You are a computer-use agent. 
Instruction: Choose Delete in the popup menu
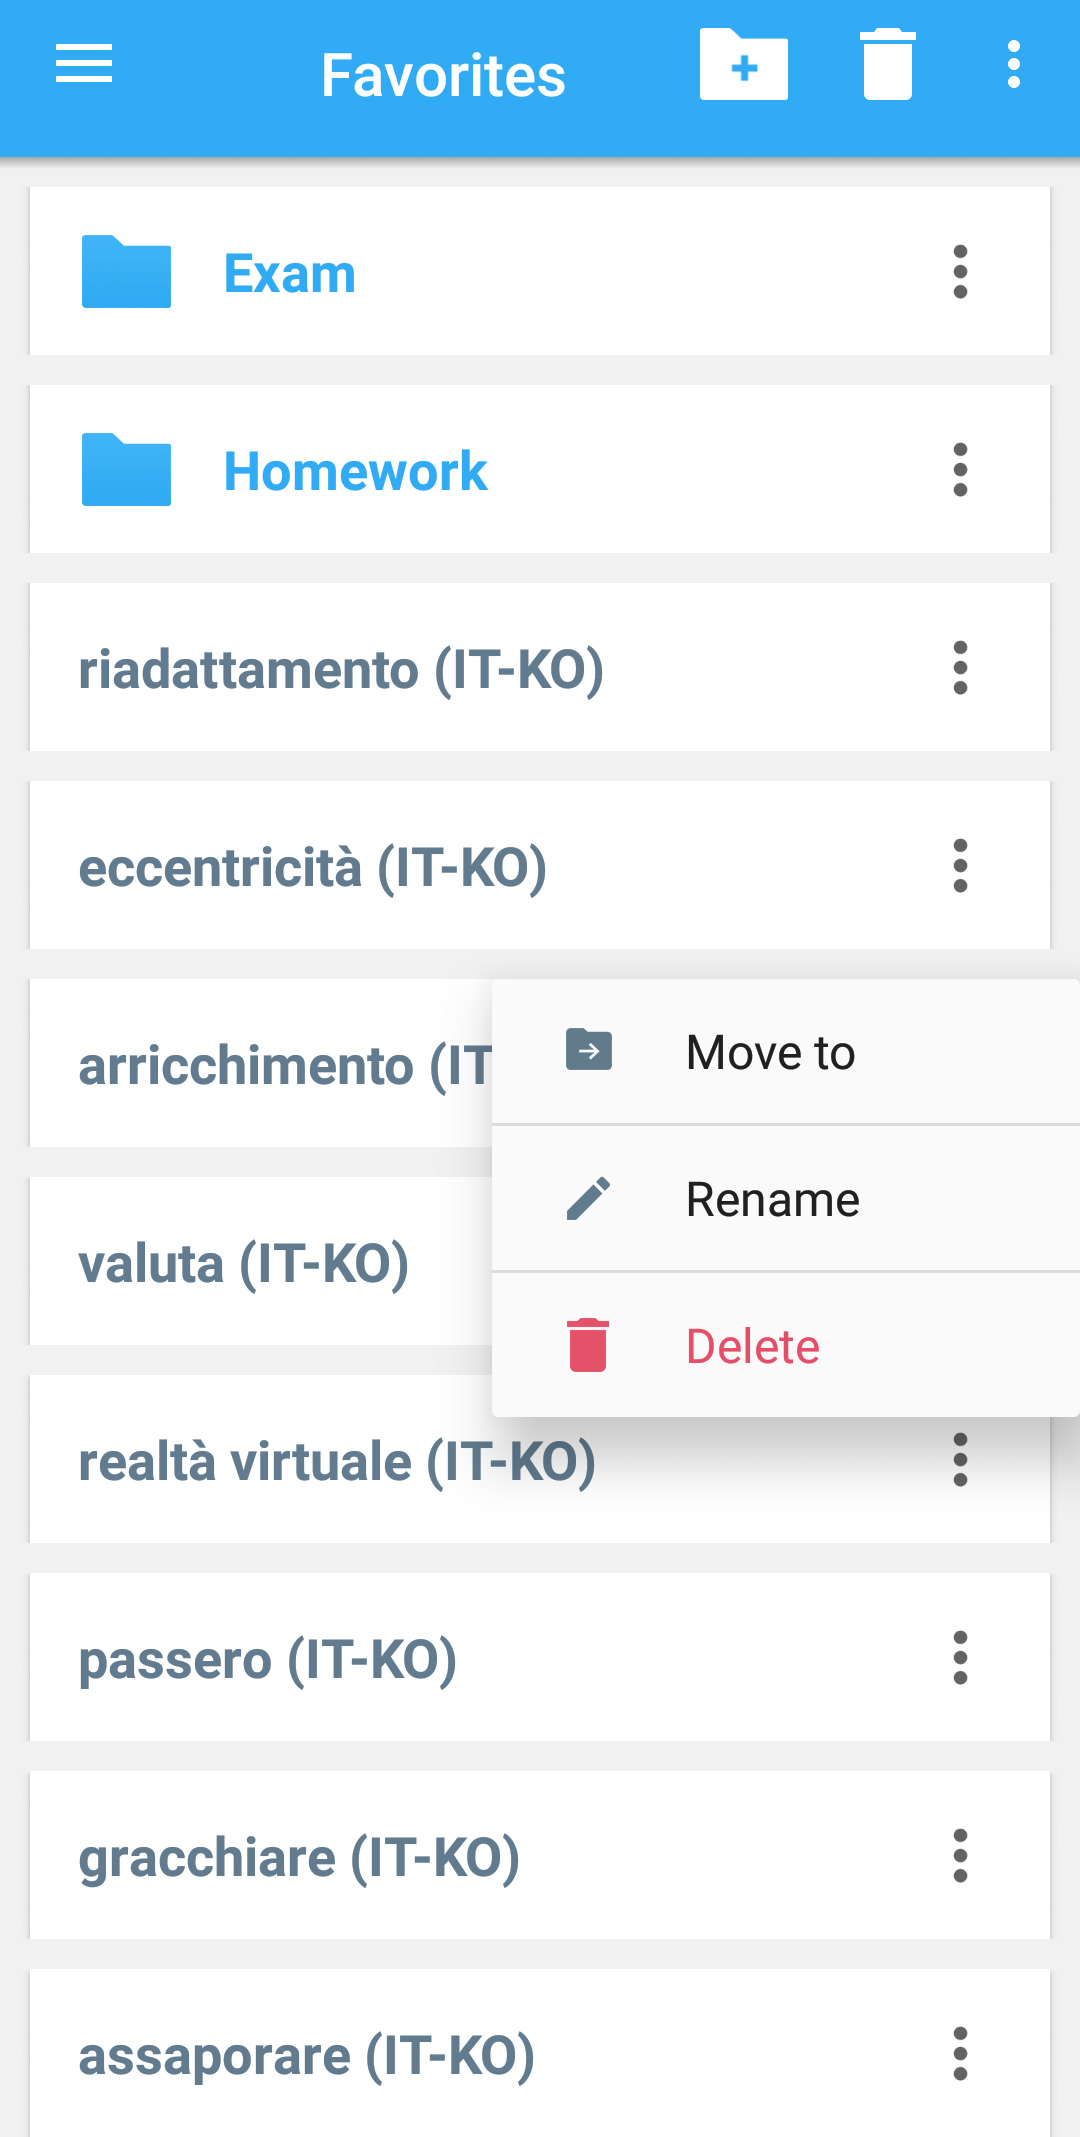point(752,1346)
